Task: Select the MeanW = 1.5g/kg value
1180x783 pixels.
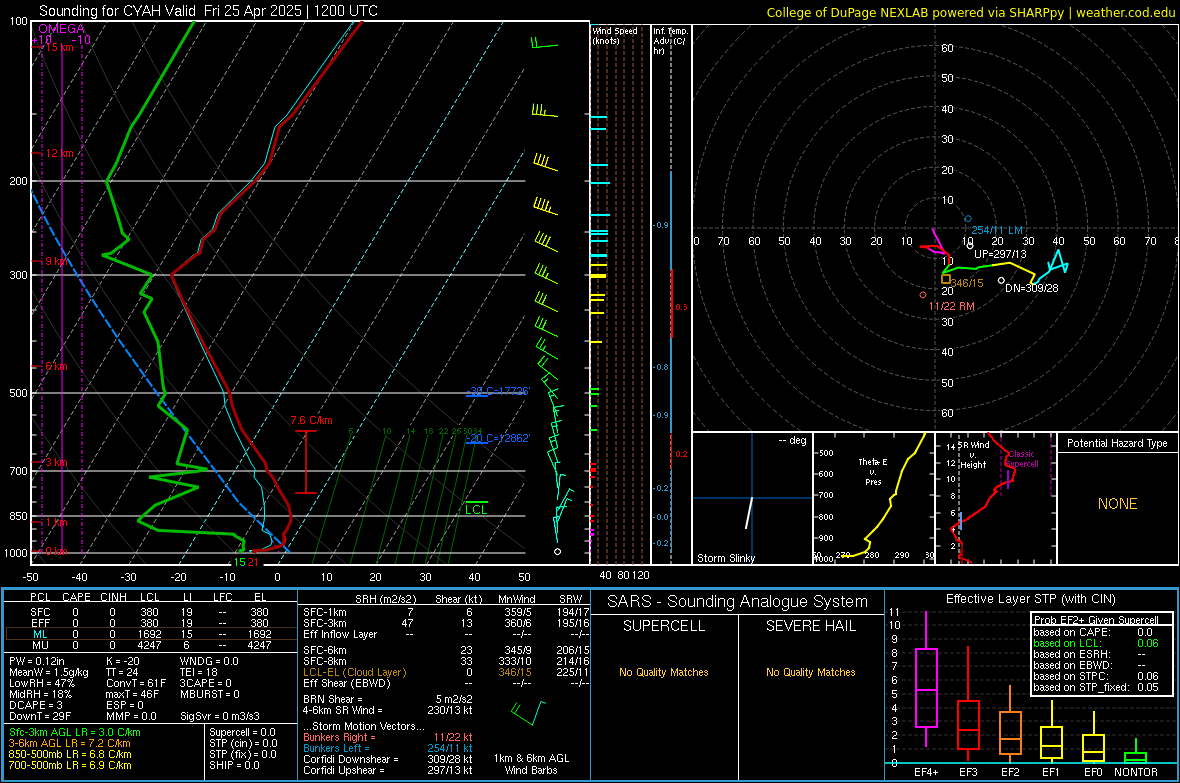Action: [49, 672]
